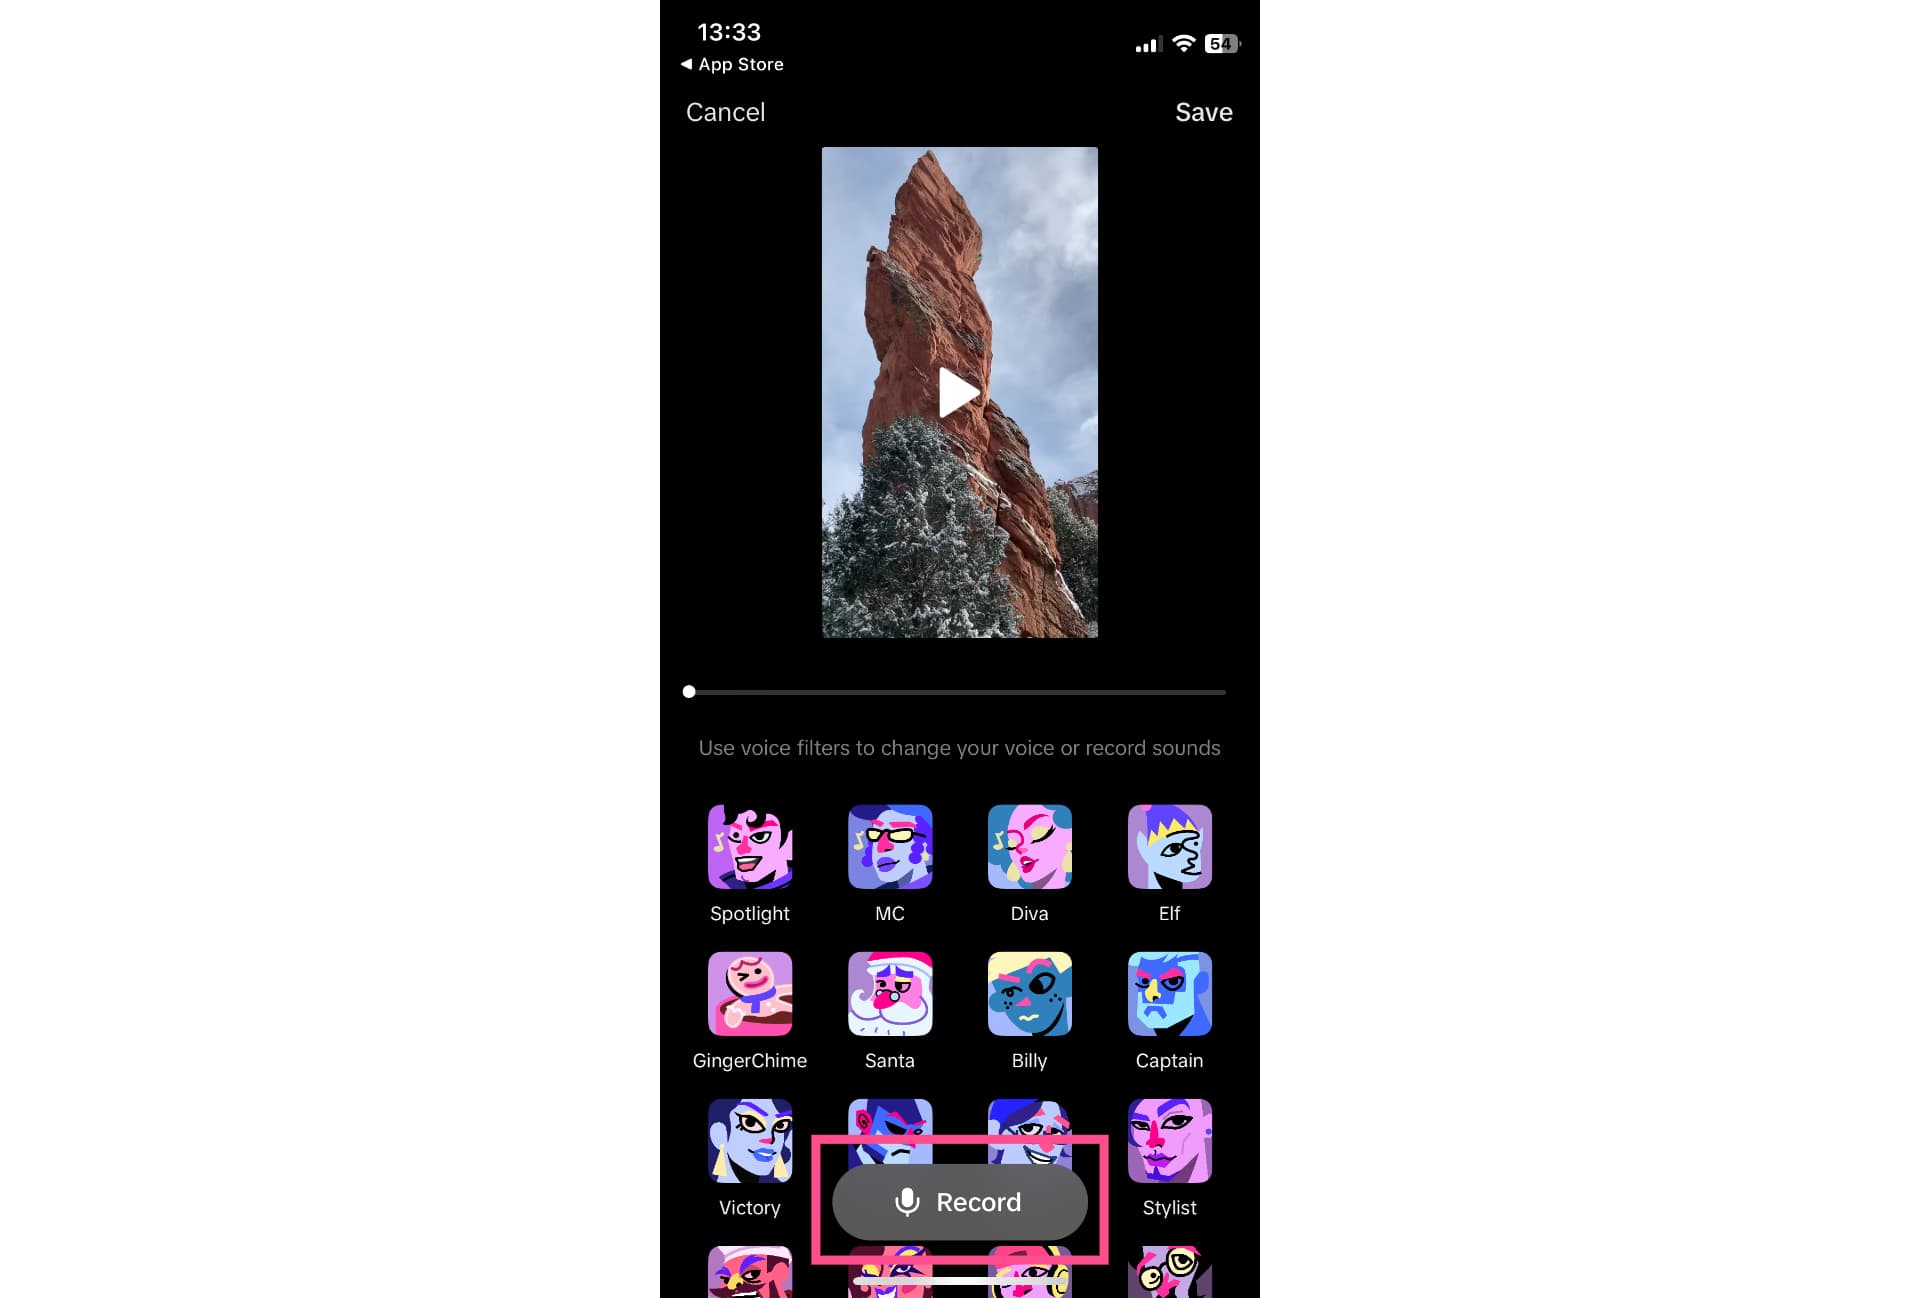The height and width of the screenshot is (1298, 1920).
Task: Toggle the microphone recording icon
Action: tap(906, 1201)
